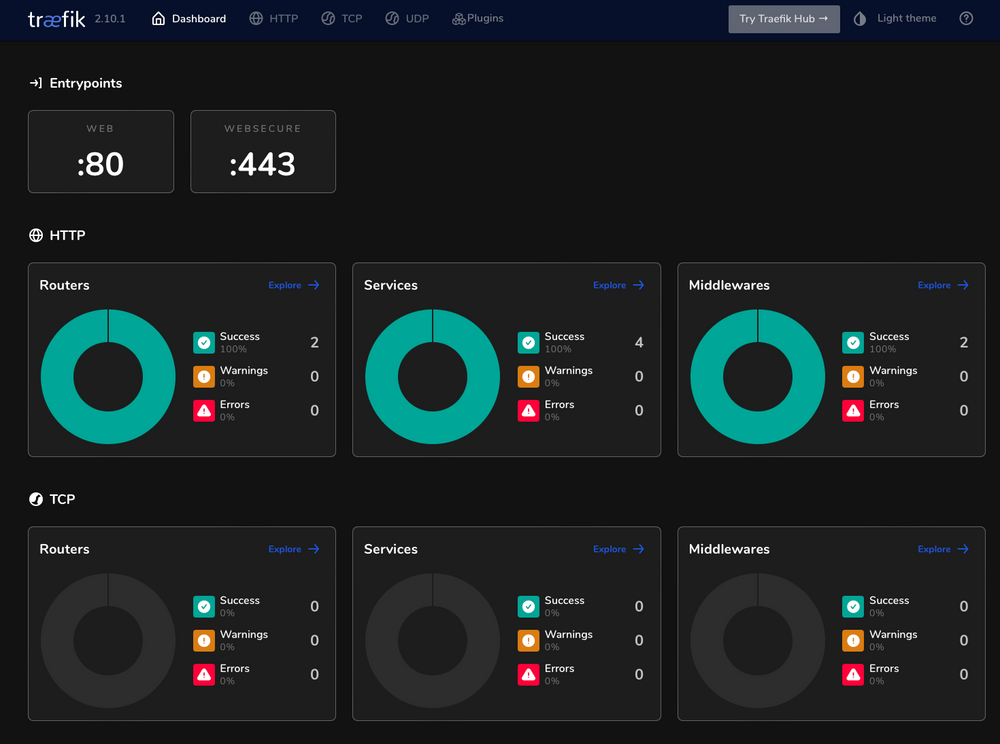
Task: Click the water drop theme icon
Action: pos(860,18)
